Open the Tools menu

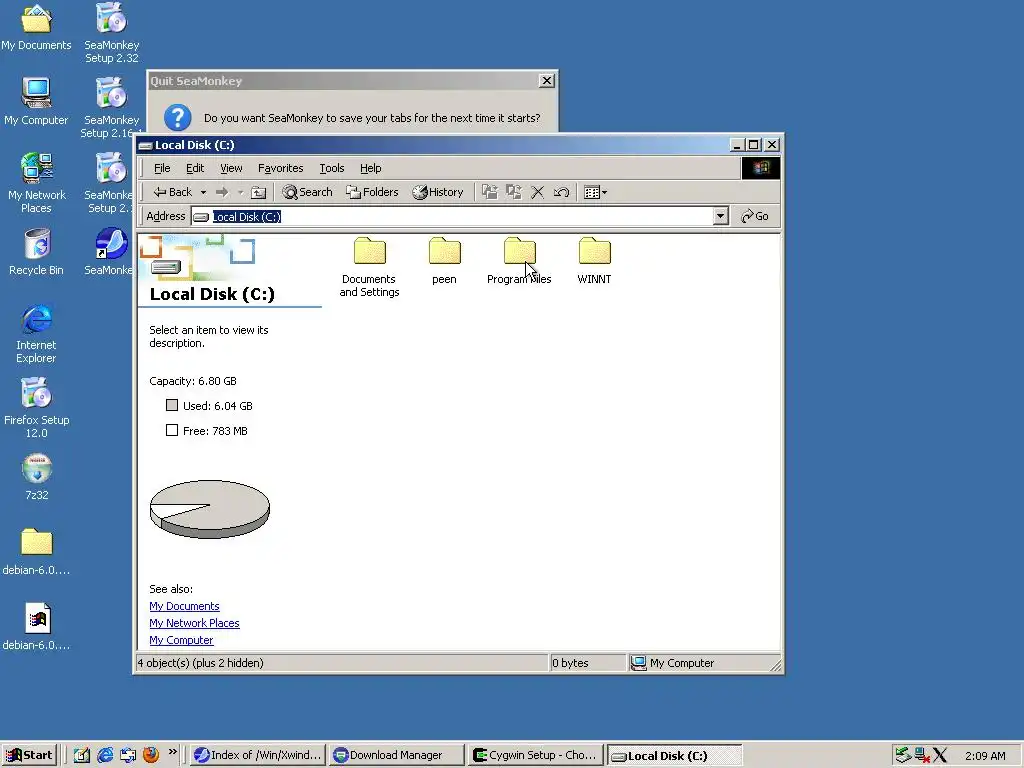pos(332,168)
